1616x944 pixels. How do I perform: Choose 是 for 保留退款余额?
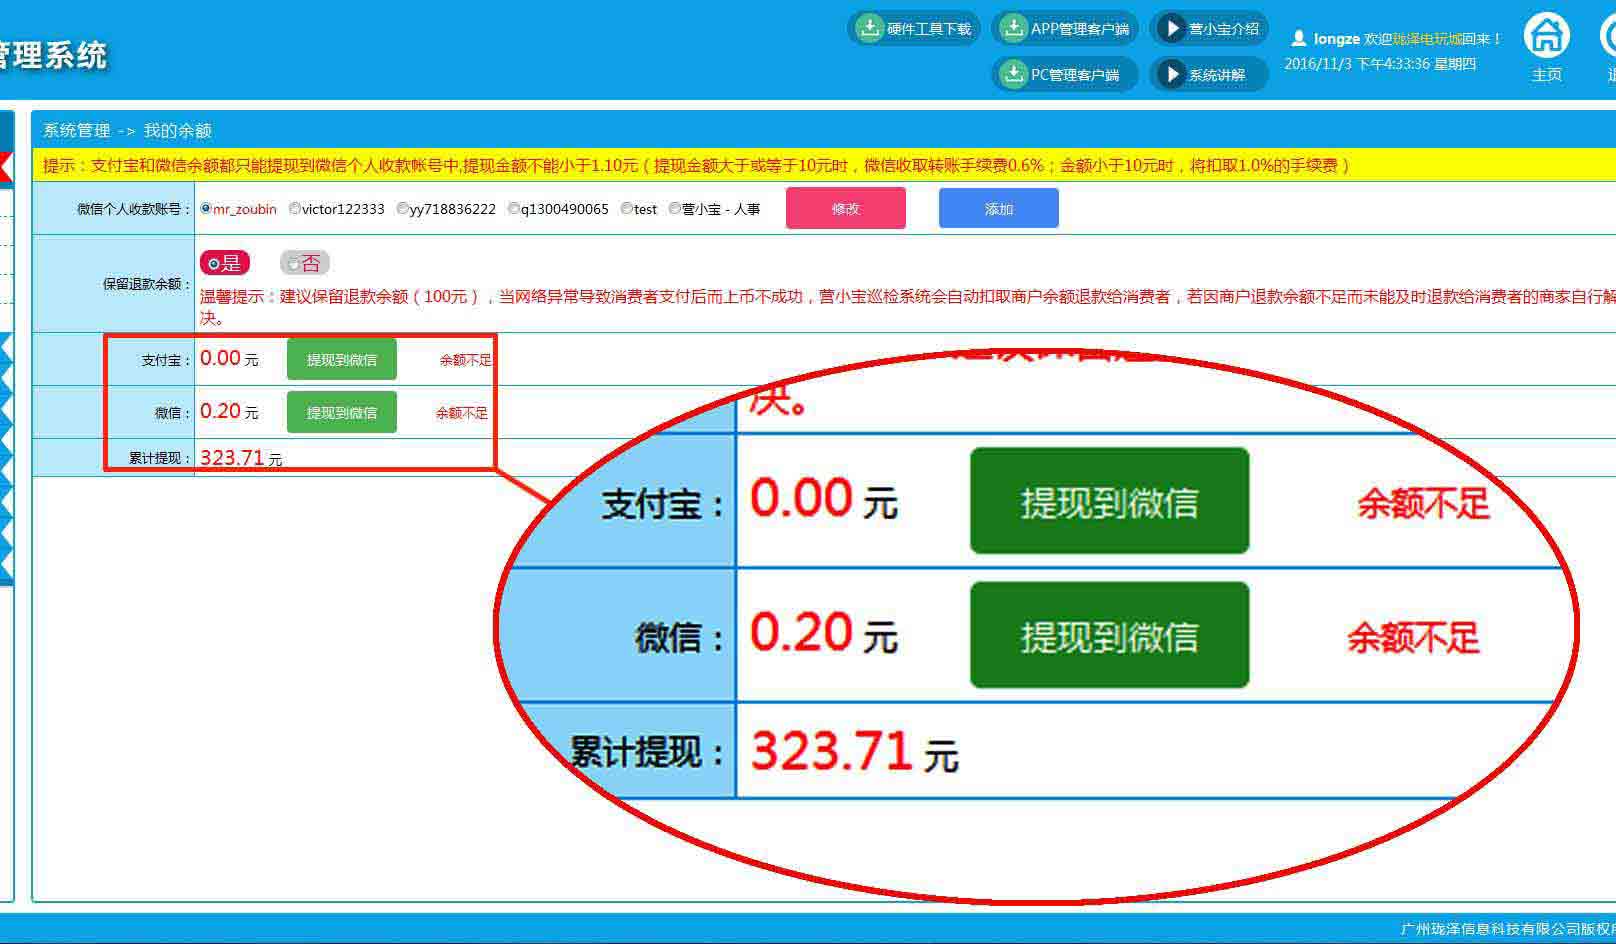[225, 263]
